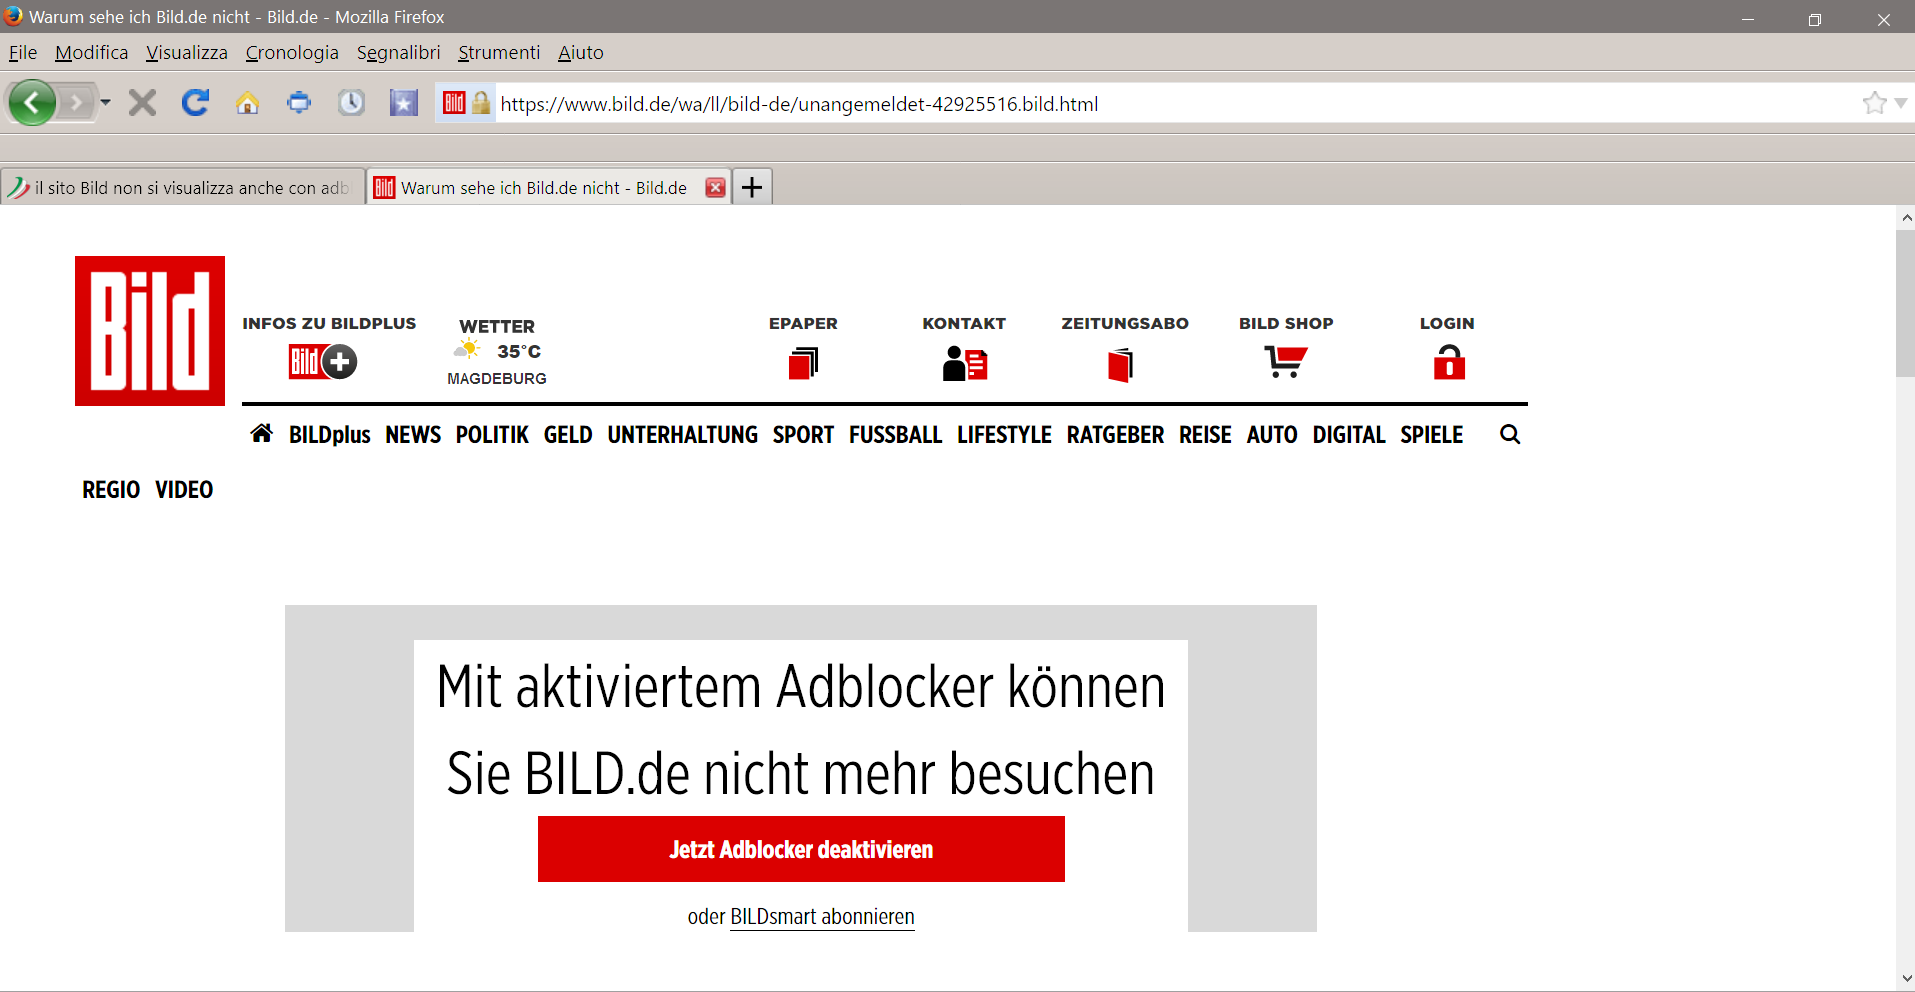The height and width of the screenshot is (992, 1915).
Task: Open the Modifica menu
Action: click(x=91, y=53)
